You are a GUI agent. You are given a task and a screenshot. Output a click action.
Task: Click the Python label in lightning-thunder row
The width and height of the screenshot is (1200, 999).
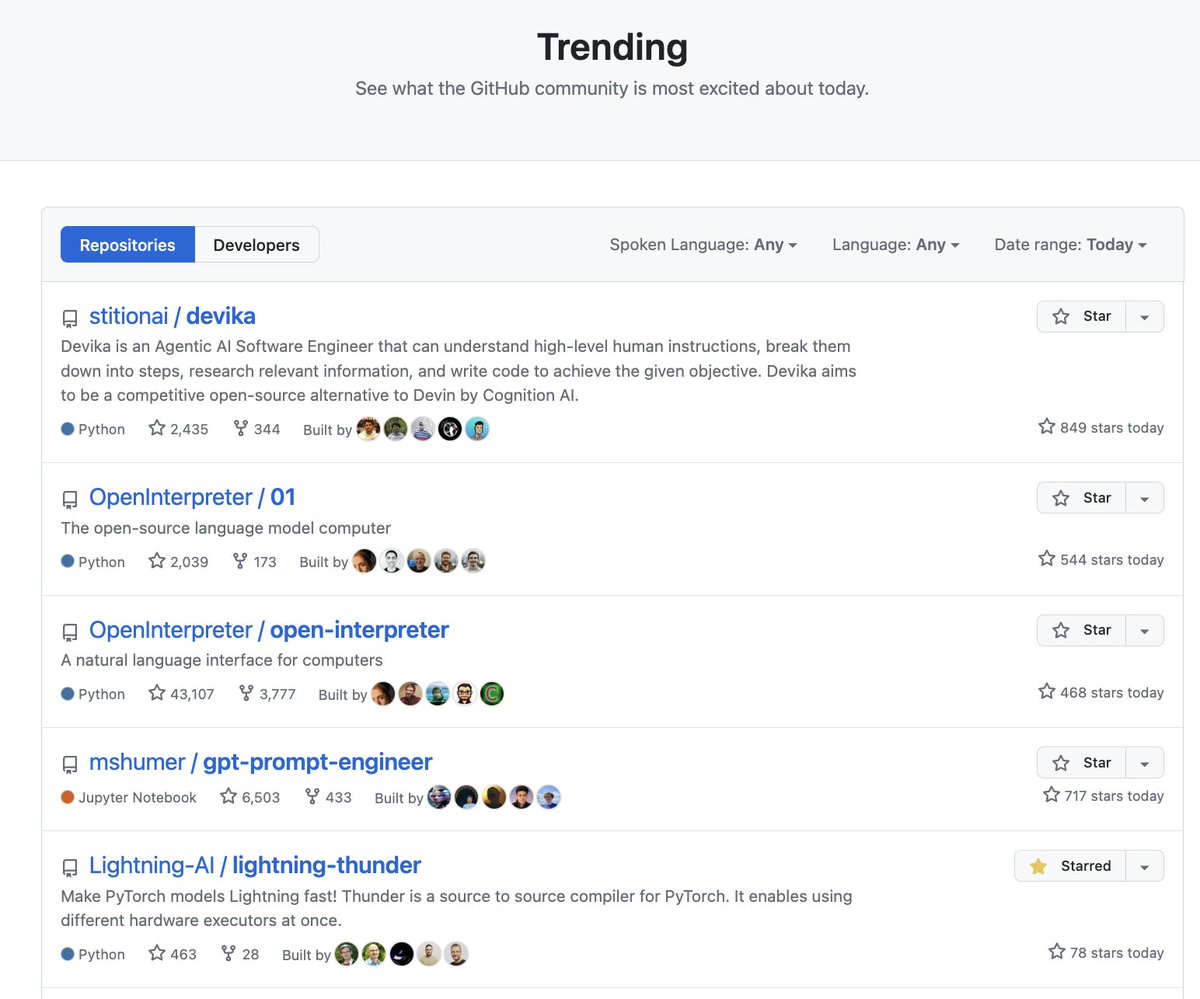[x=93, y=954]
